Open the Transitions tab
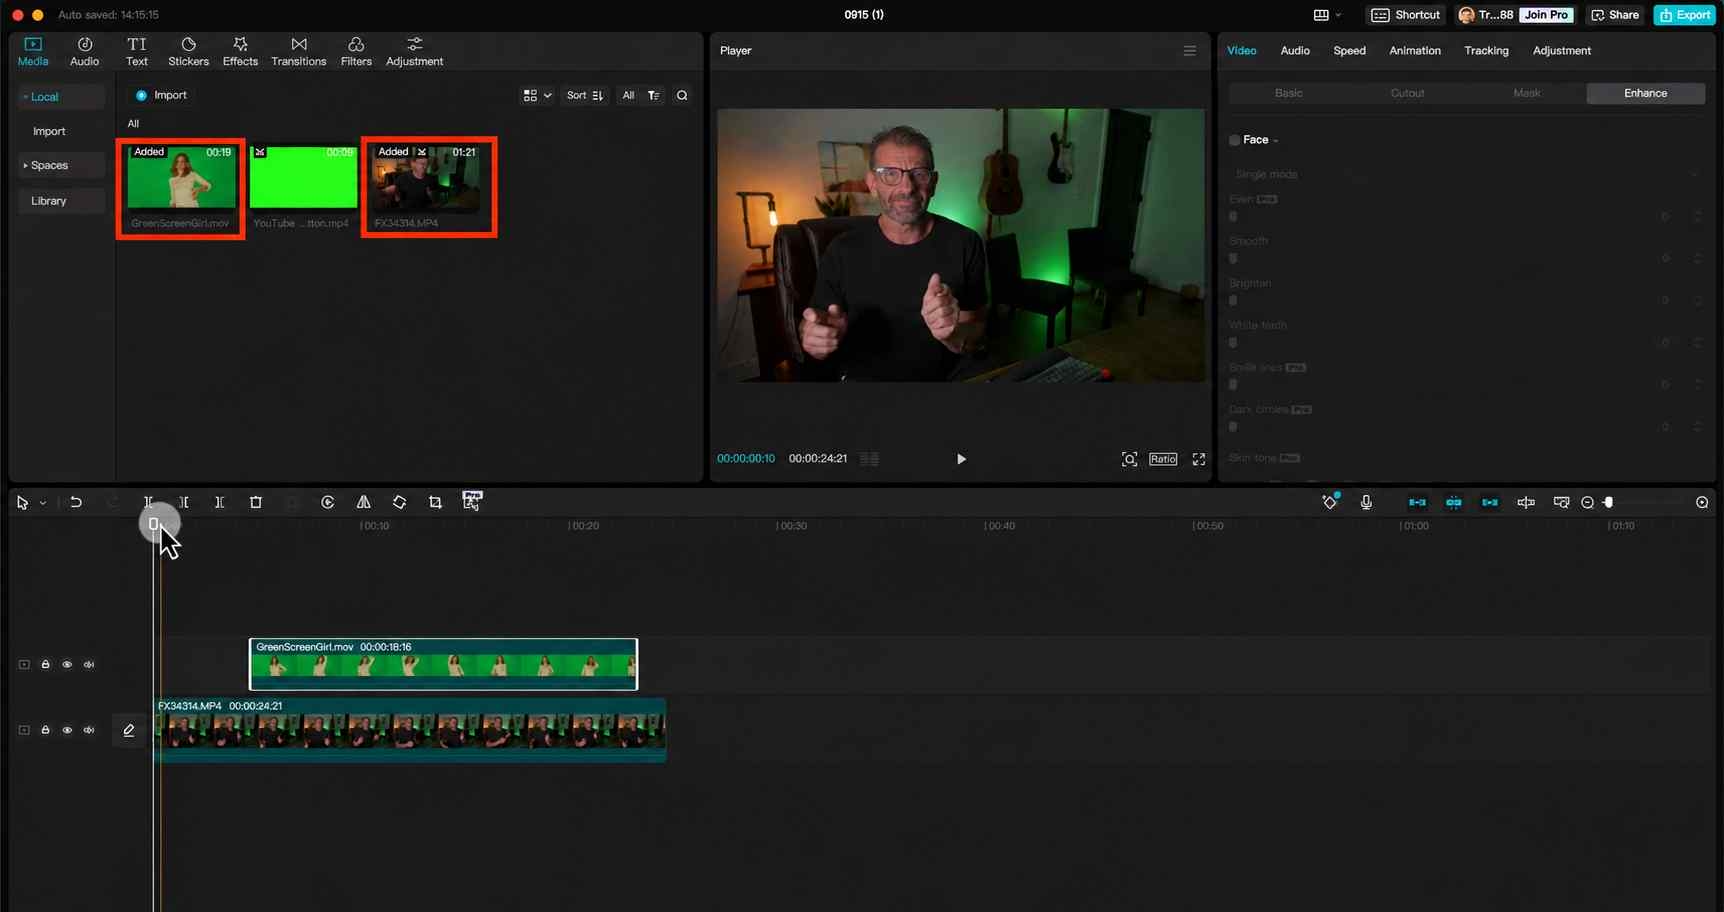 click(x=298, y=51)
